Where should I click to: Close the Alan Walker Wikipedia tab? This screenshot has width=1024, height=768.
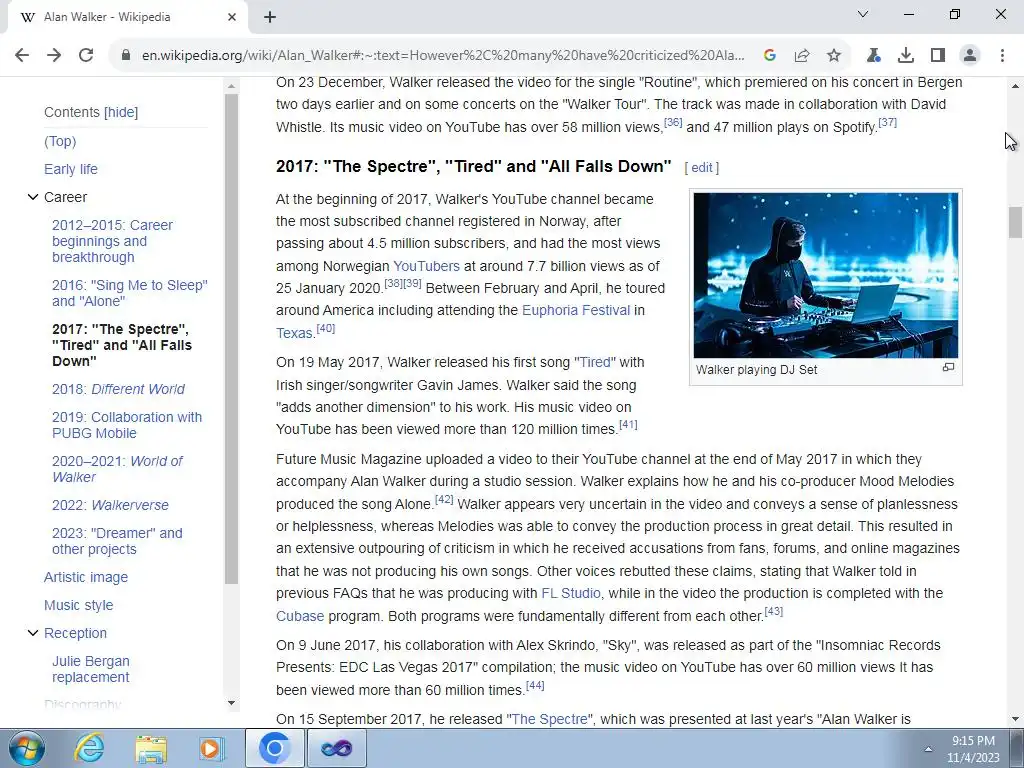(232, 17)
